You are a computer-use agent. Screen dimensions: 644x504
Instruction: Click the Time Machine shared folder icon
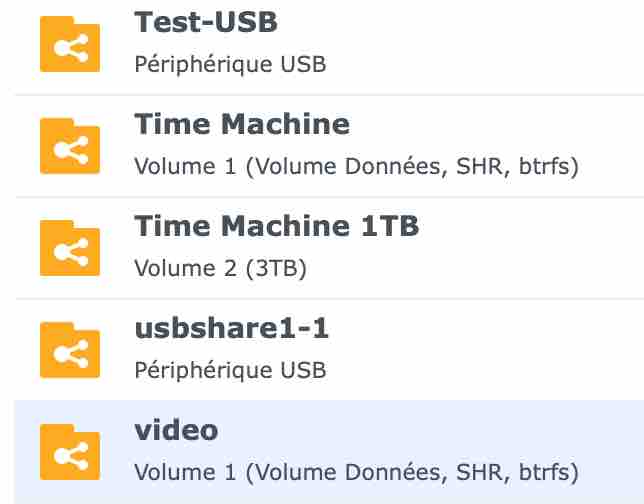(x=70, y=146)
